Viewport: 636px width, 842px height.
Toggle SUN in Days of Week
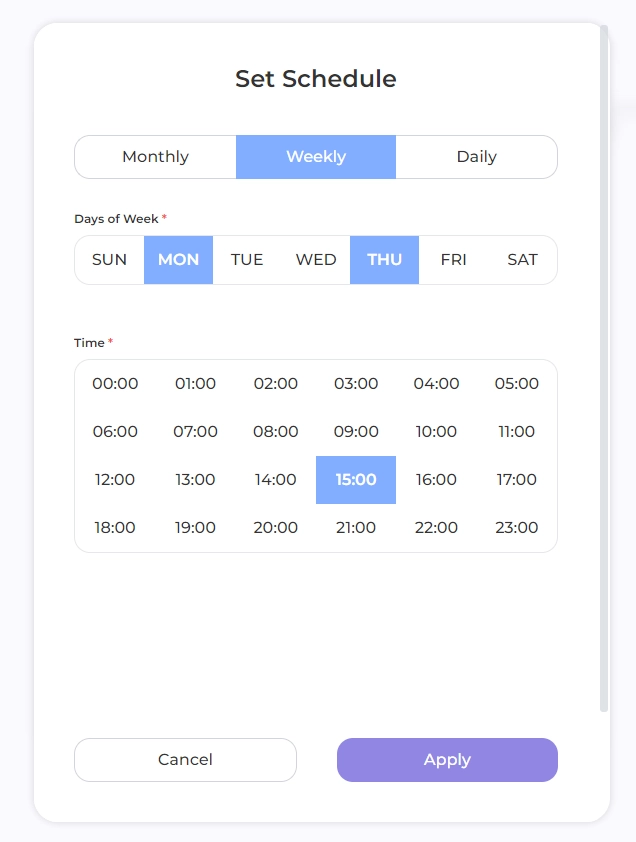point(110,260)
